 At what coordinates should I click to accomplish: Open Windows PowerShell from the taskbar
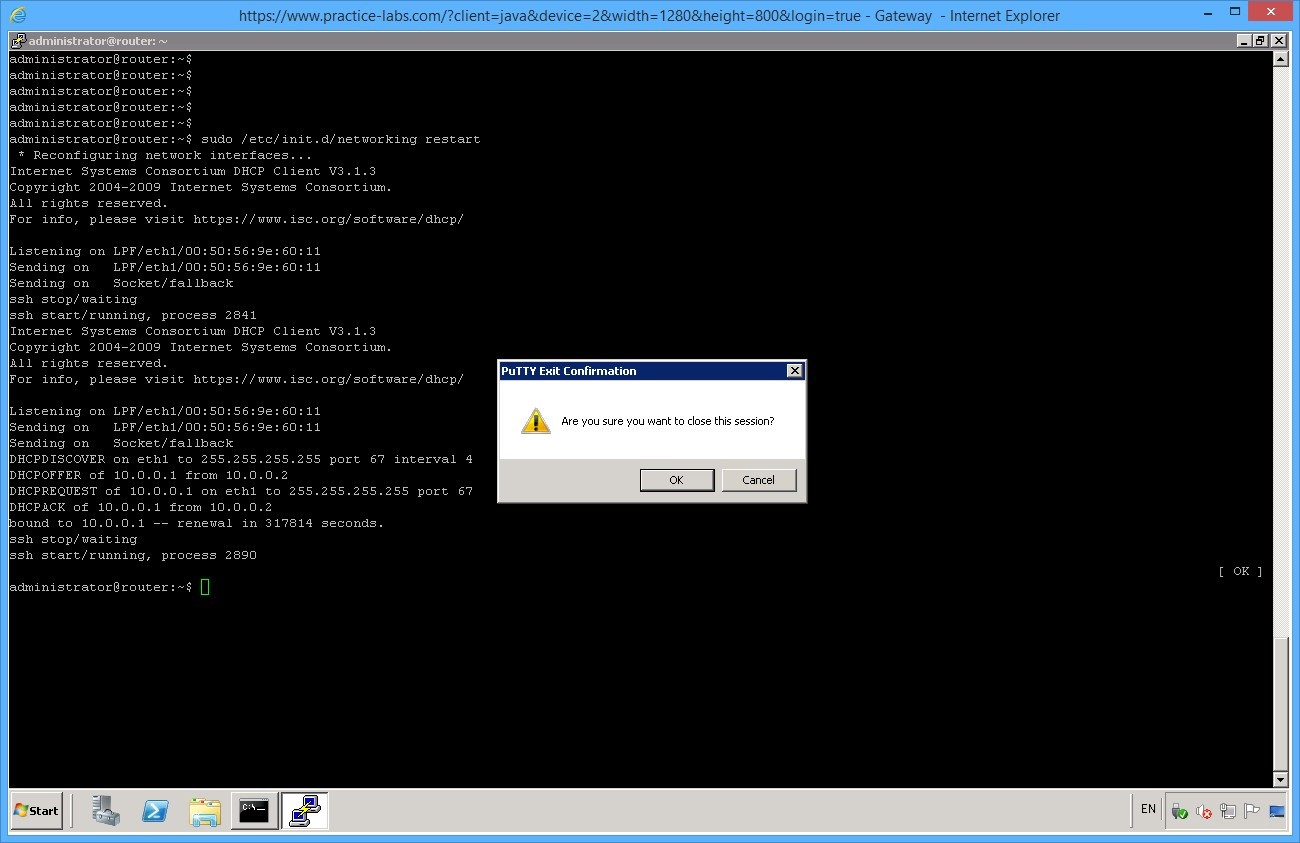(x=155, y=811)
